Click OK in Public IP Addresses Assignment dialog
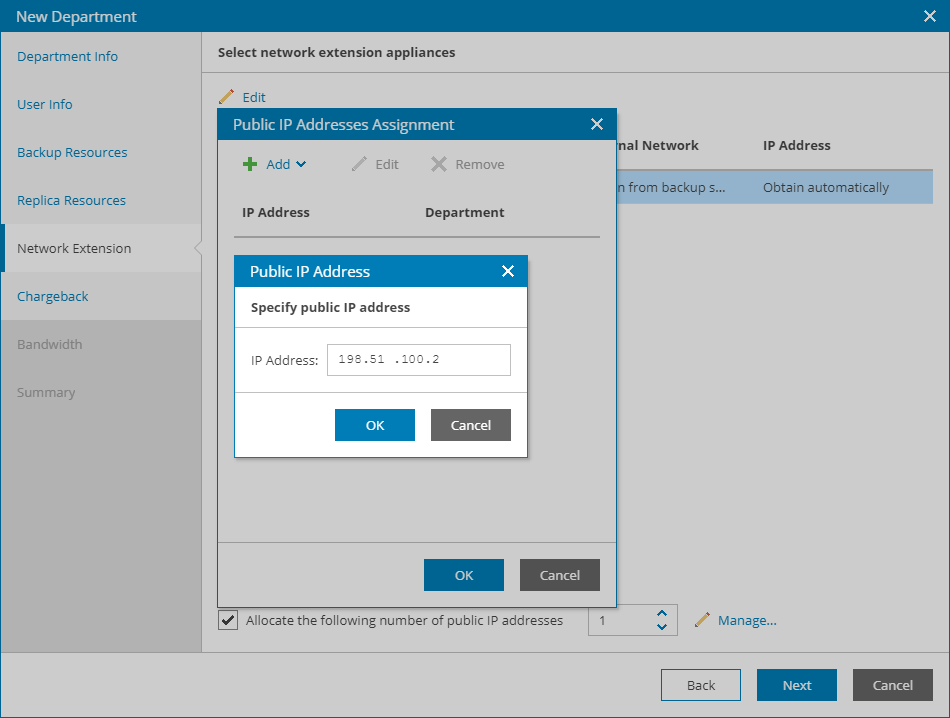 click(x=464, y=575)
